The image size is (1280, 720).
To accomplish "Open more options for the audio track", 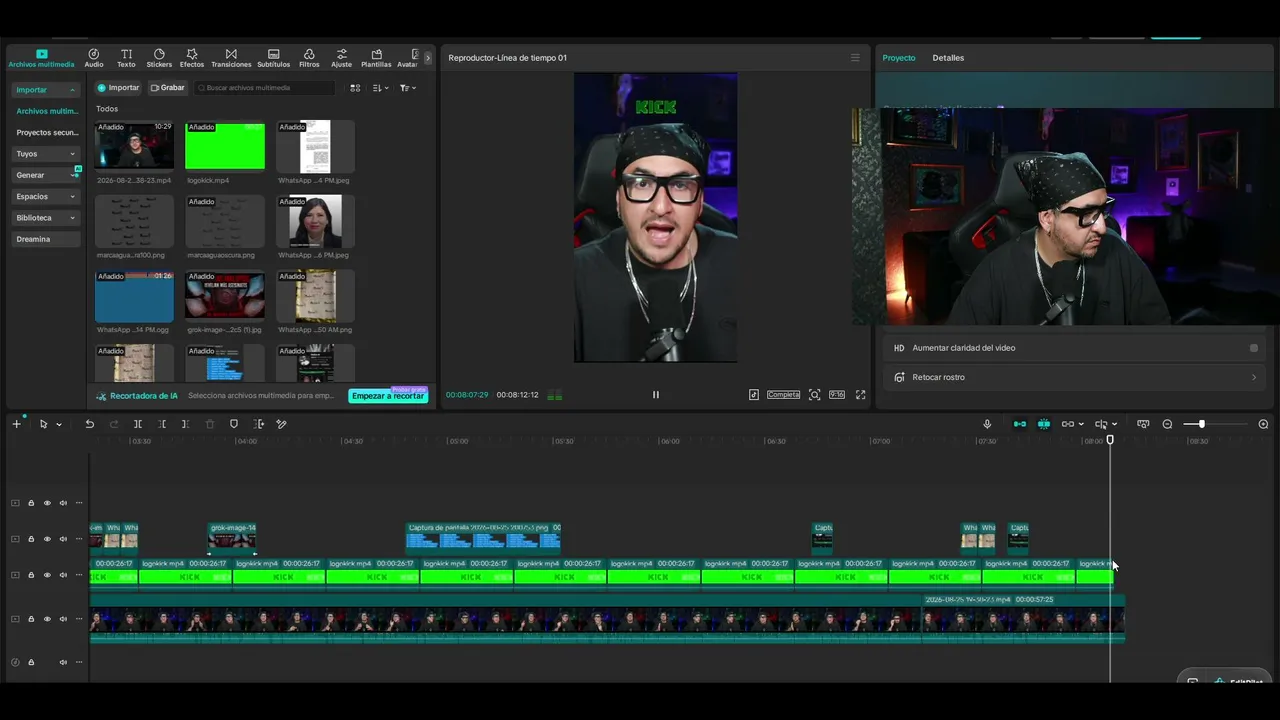I will [x=79, y=662].
